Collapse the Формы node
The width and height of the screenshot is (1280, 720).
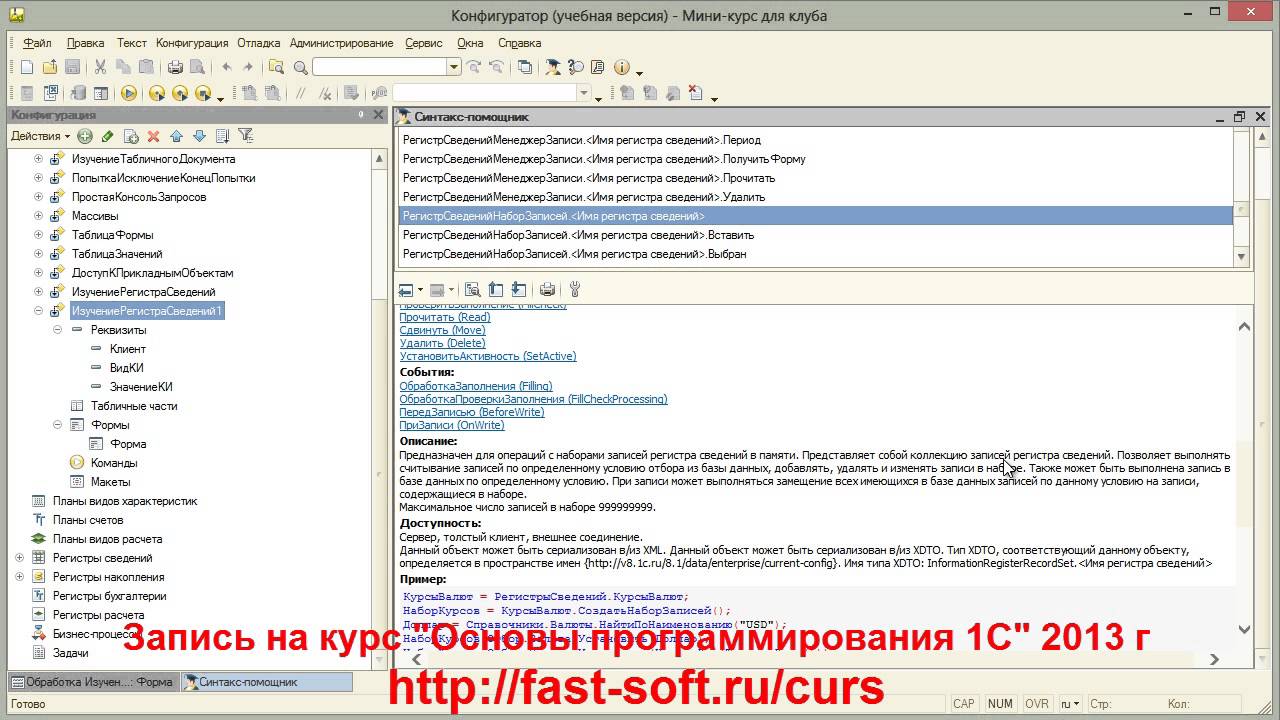point(58,425)
